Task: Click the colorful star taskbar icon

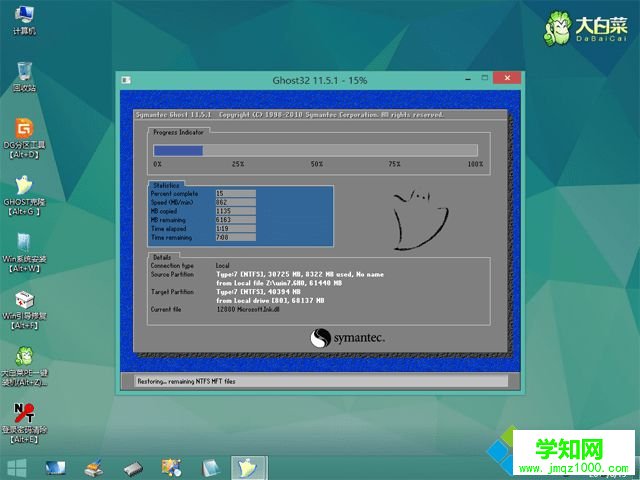Action: 172,467
